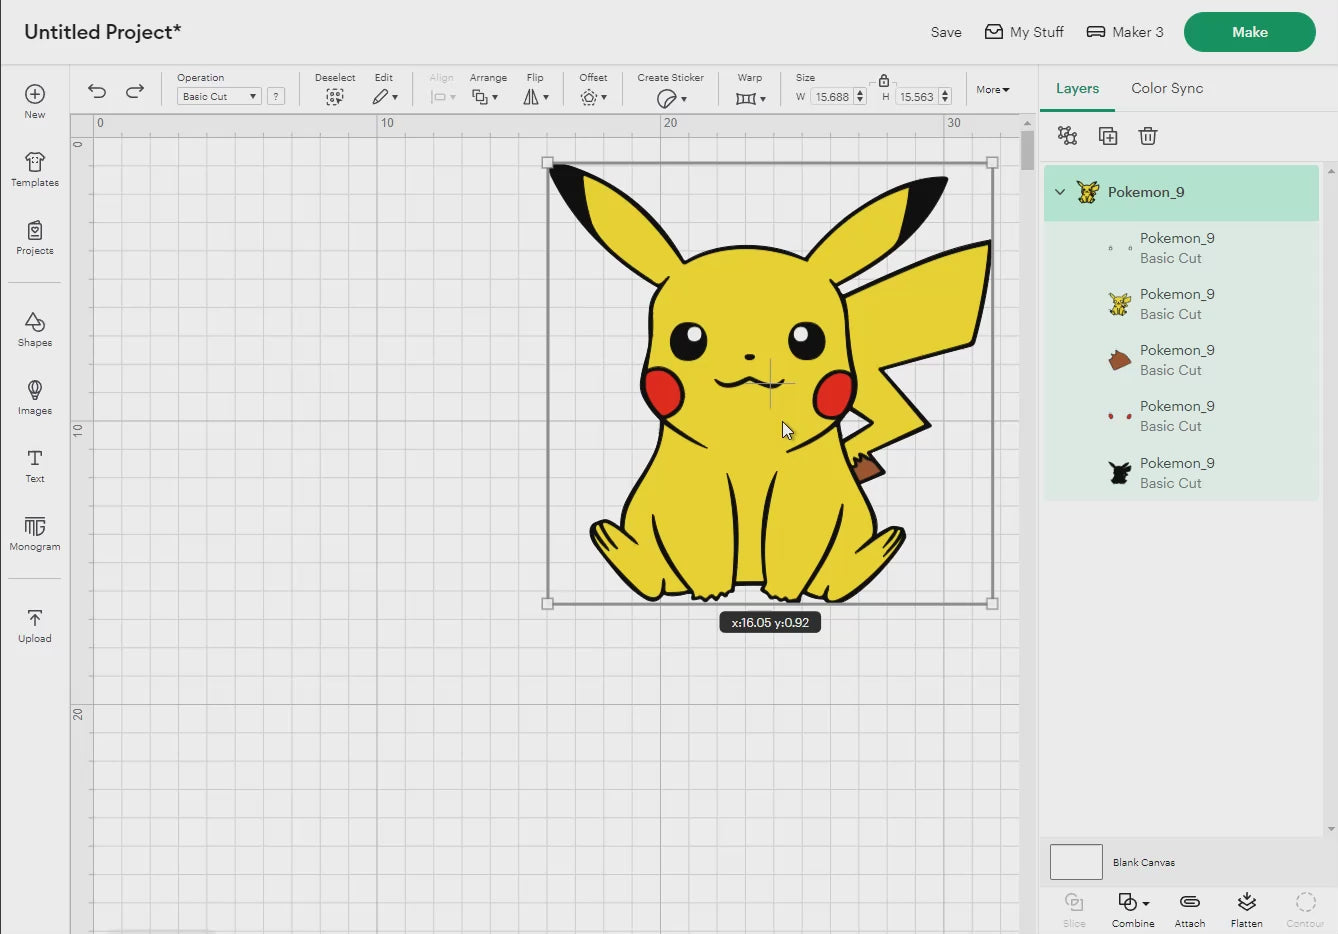Open My Stuff
Image resolution: width=1338 pixels, height=934 pixels.
coord(1024,32)
